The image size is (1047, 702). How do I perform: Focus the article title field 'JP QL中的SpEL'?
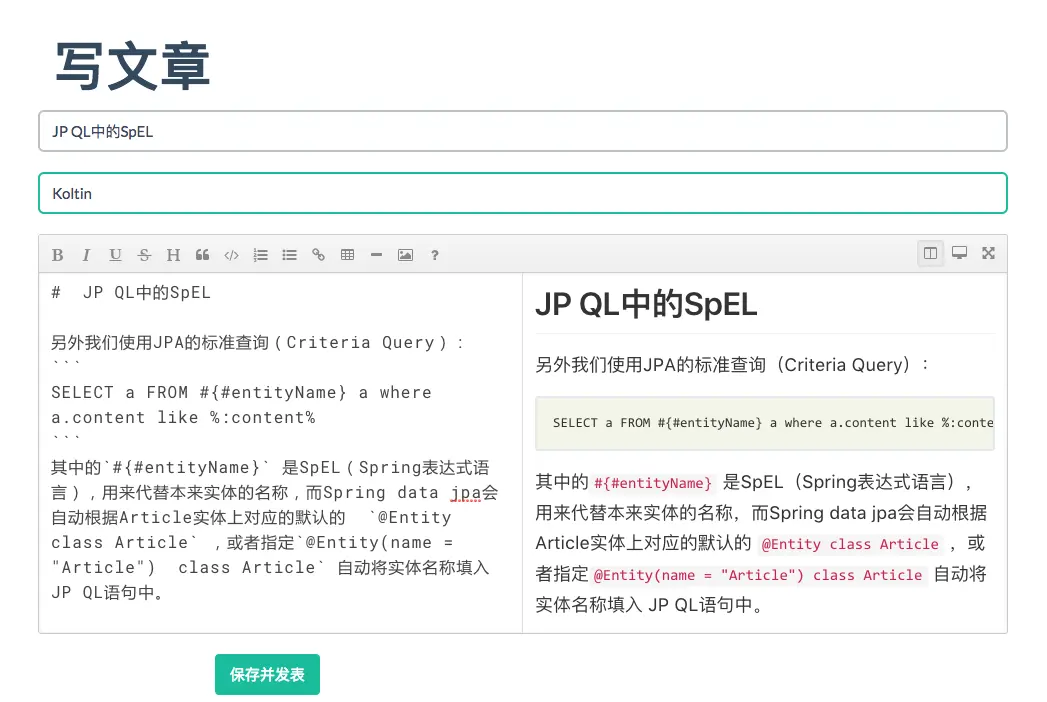[x=523, y=131]
